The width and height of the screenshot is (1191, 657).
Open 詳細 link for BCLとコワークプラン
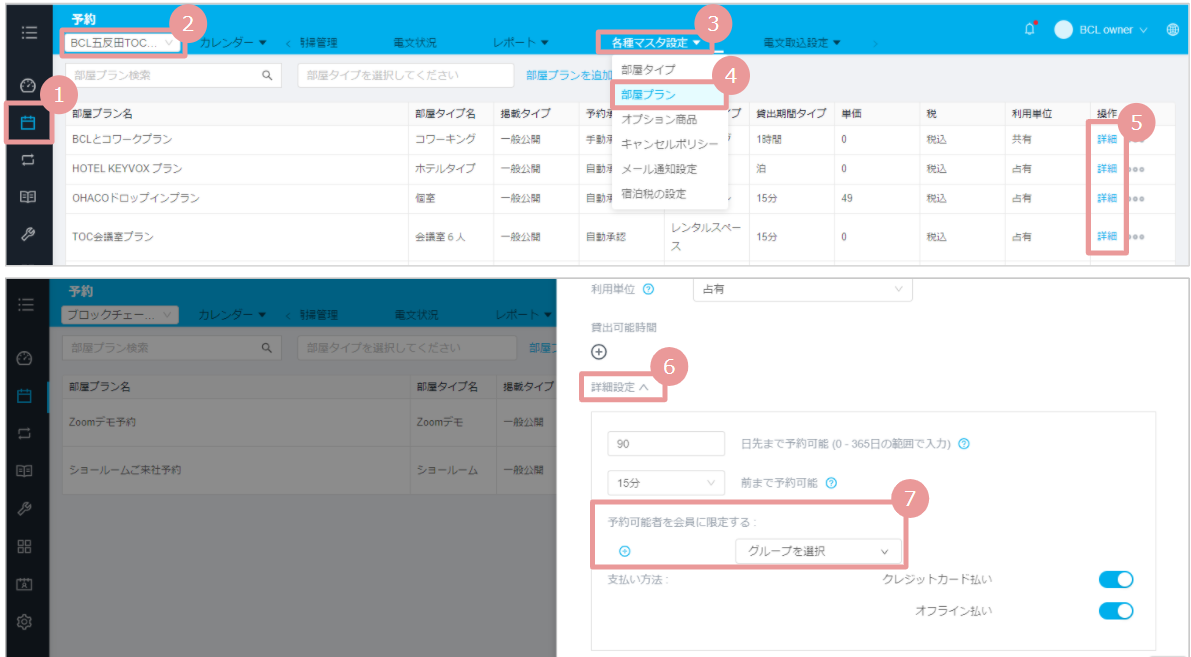[1107, 140]
